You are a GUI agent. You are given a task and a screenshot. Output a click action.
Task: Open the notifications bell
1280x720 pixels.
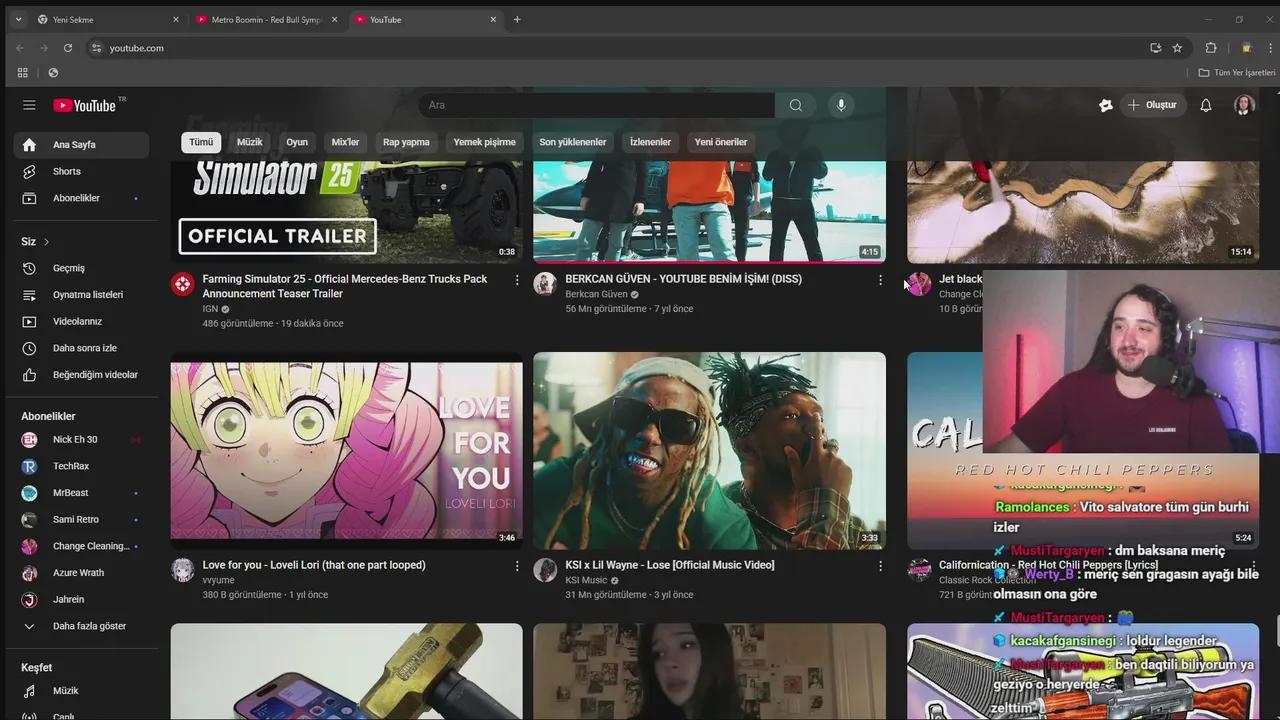coord(1206,105)
